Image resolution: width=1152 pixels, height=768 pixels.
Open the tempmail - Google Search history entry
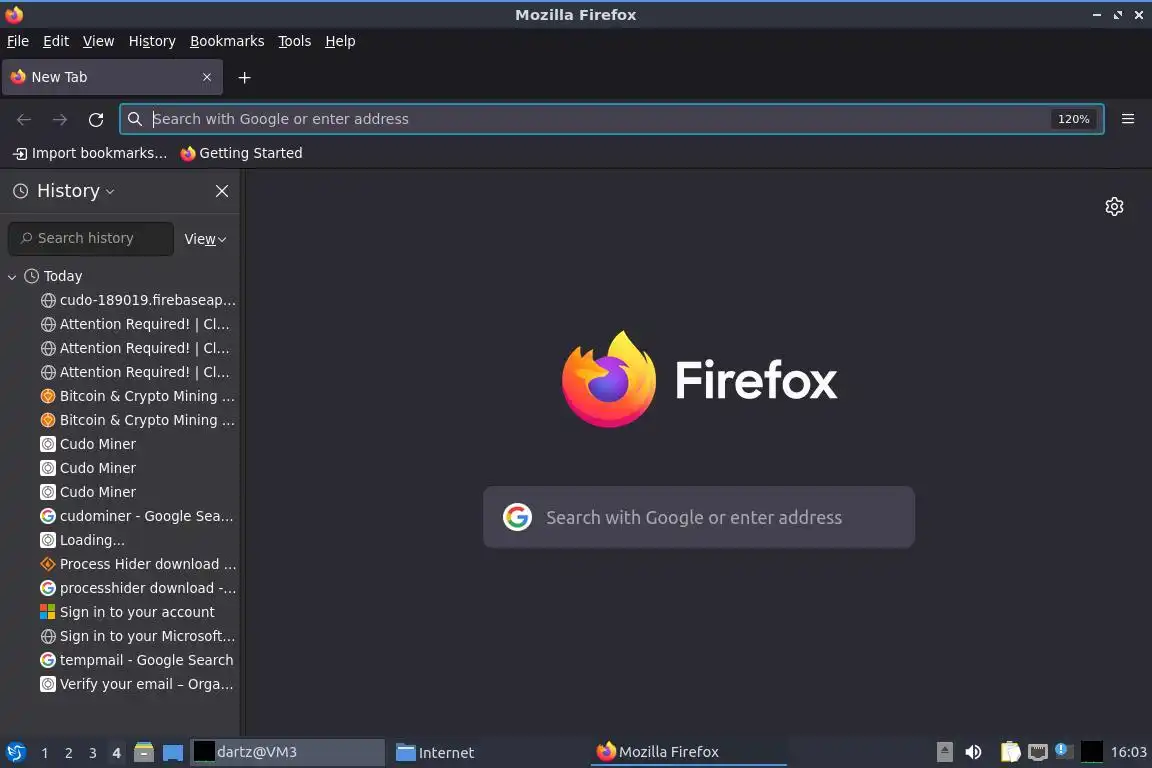click(x=137, y=660)
